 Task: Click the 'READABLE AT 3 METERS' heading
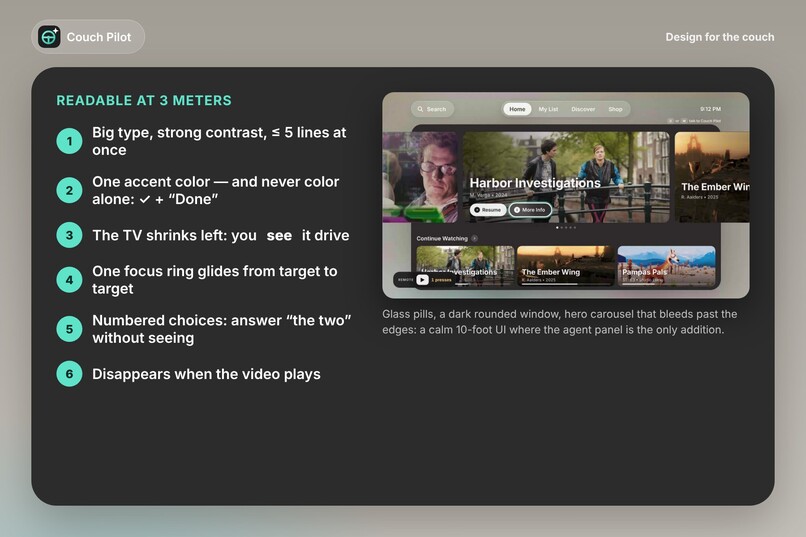pos(144,100)
